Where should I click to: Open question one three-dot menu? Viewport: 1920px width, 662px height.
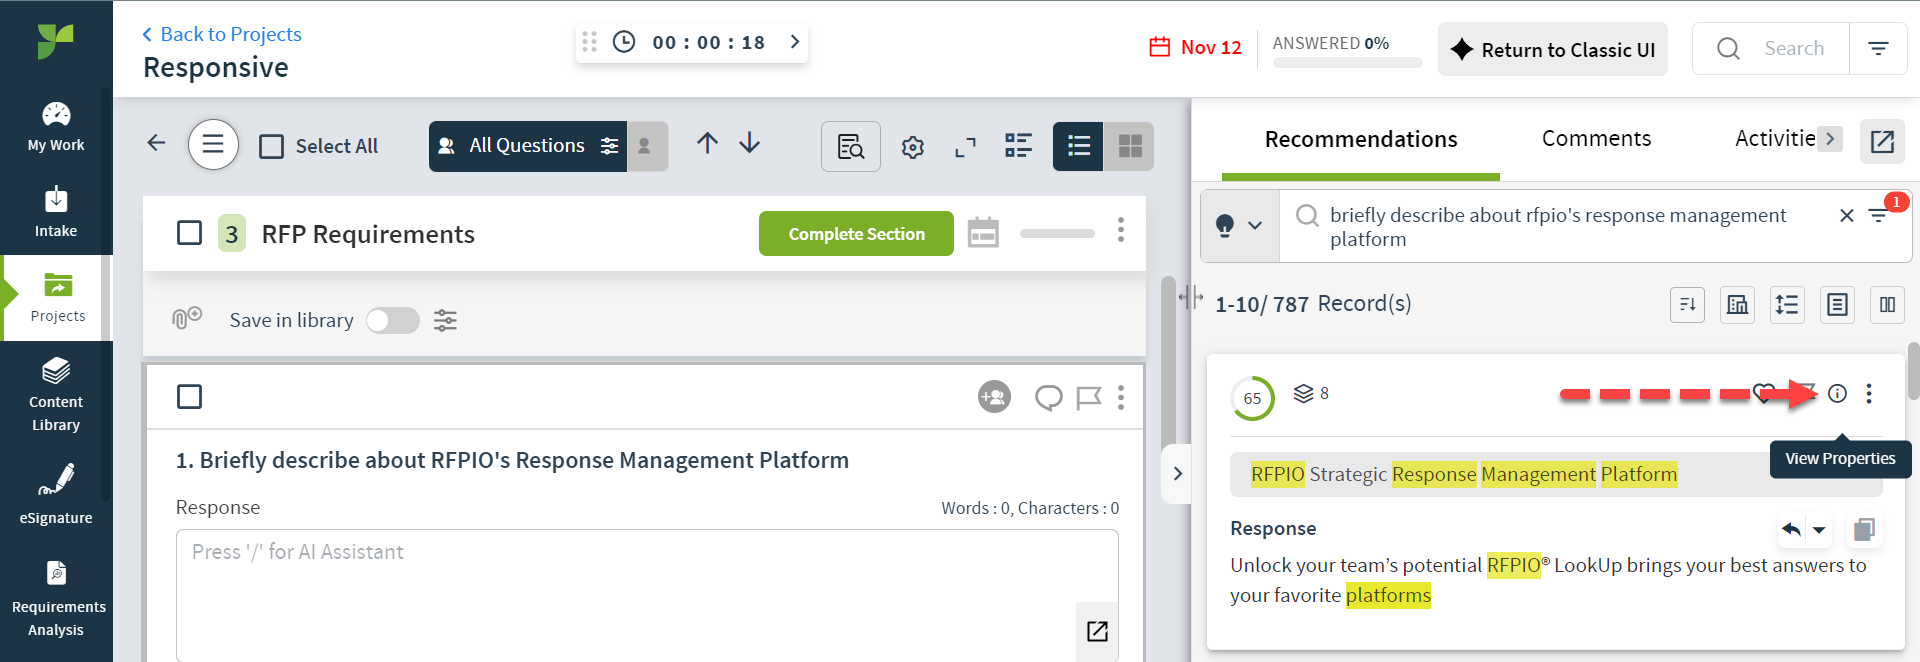click(1121, 397)
